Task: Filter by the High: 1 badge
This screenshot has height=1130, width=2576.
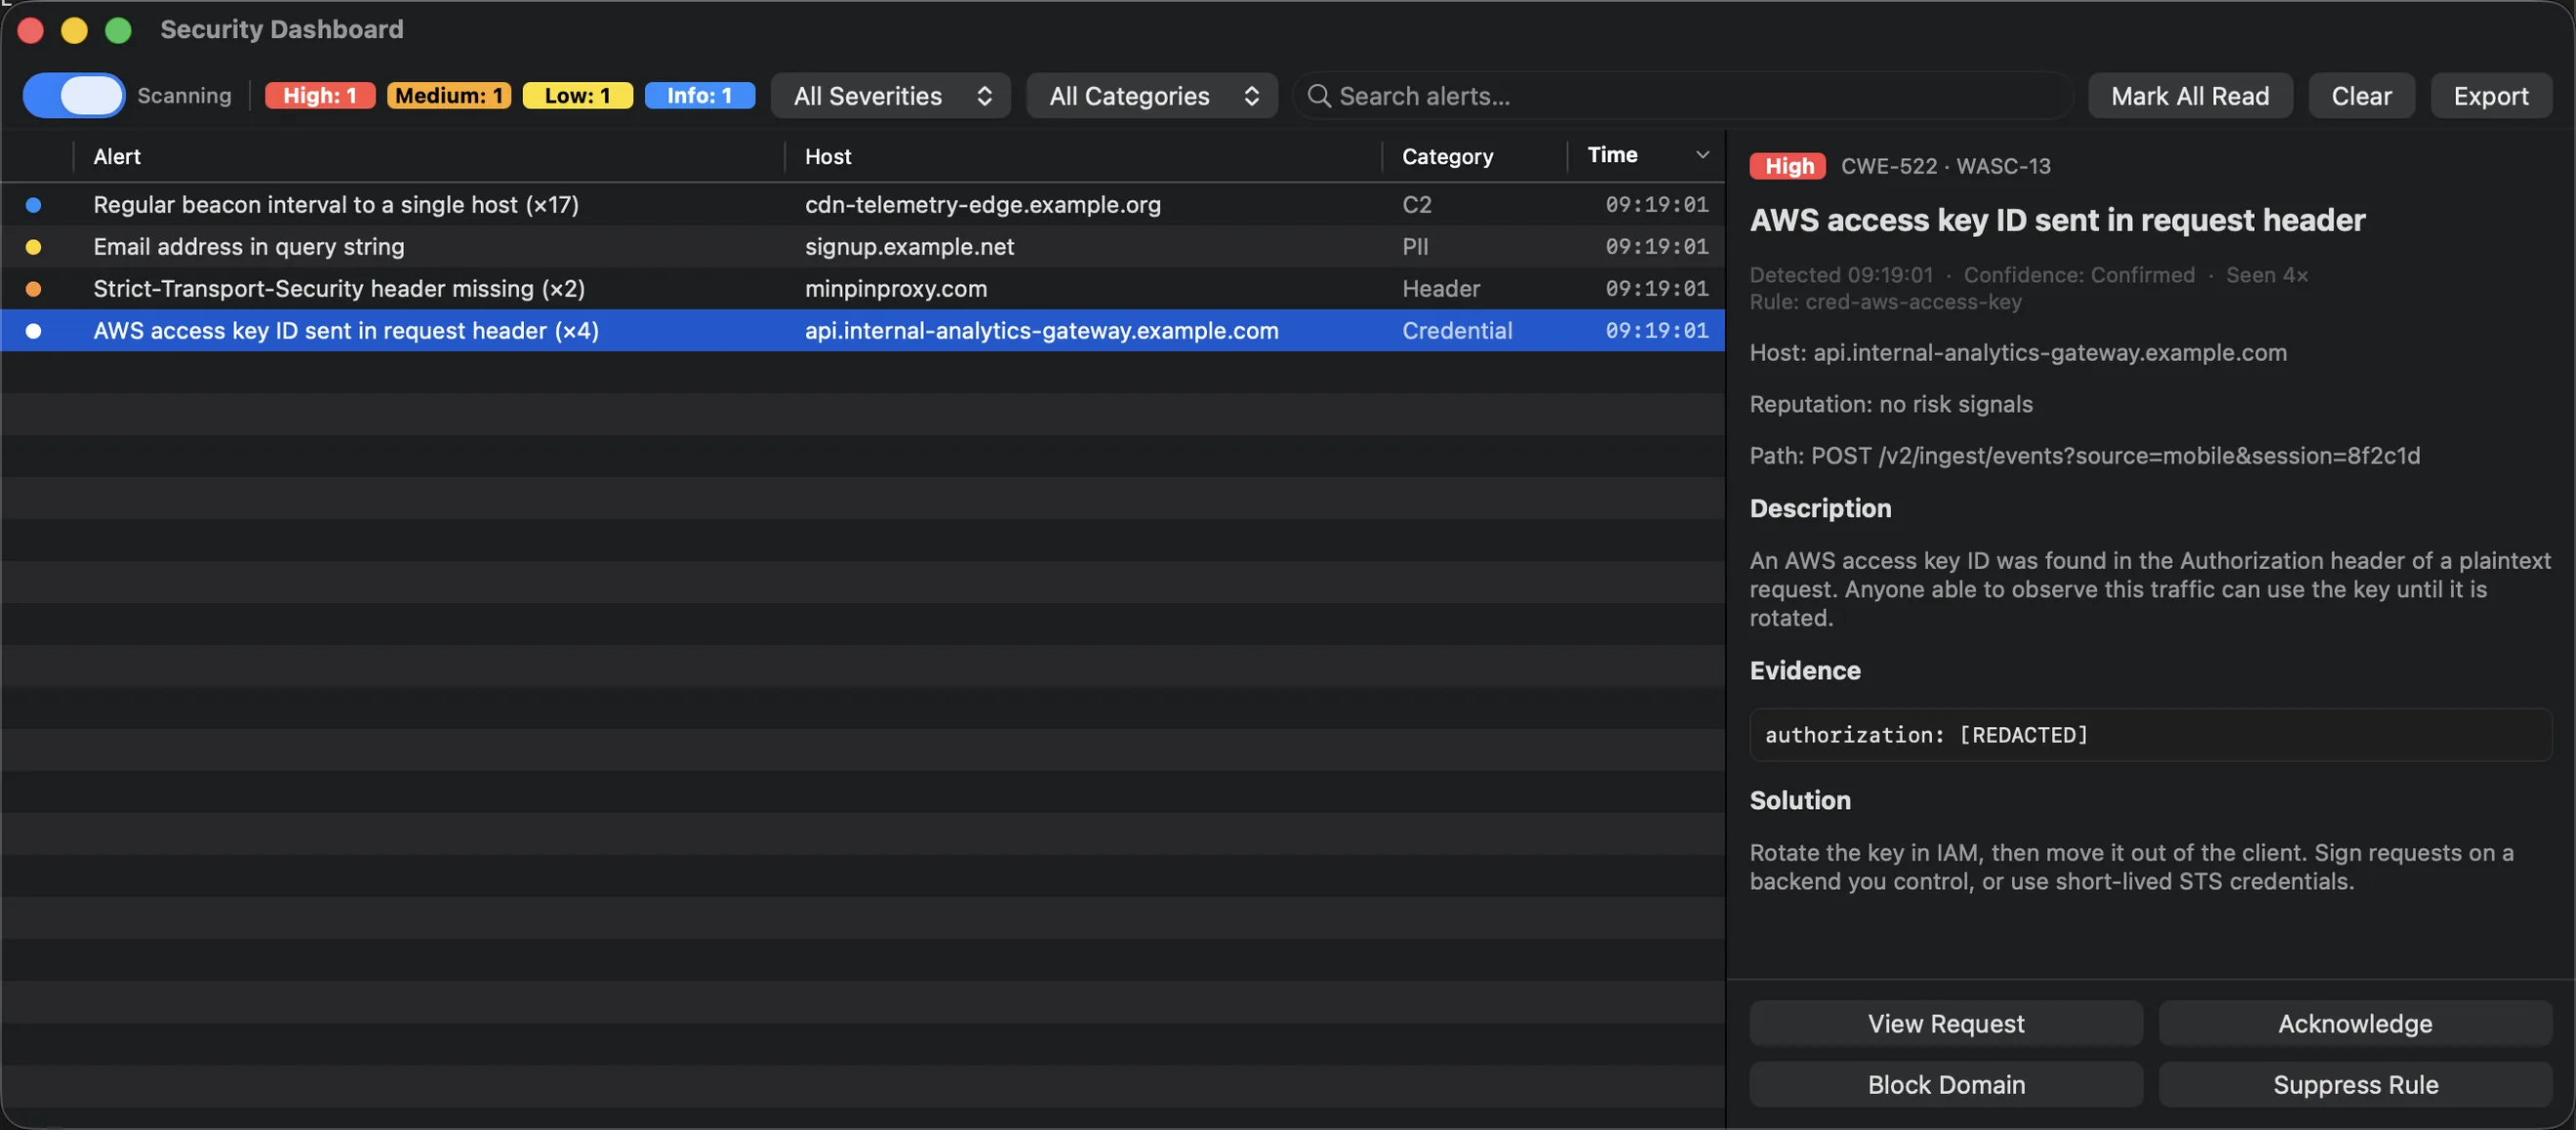Action: coord(319,96)
